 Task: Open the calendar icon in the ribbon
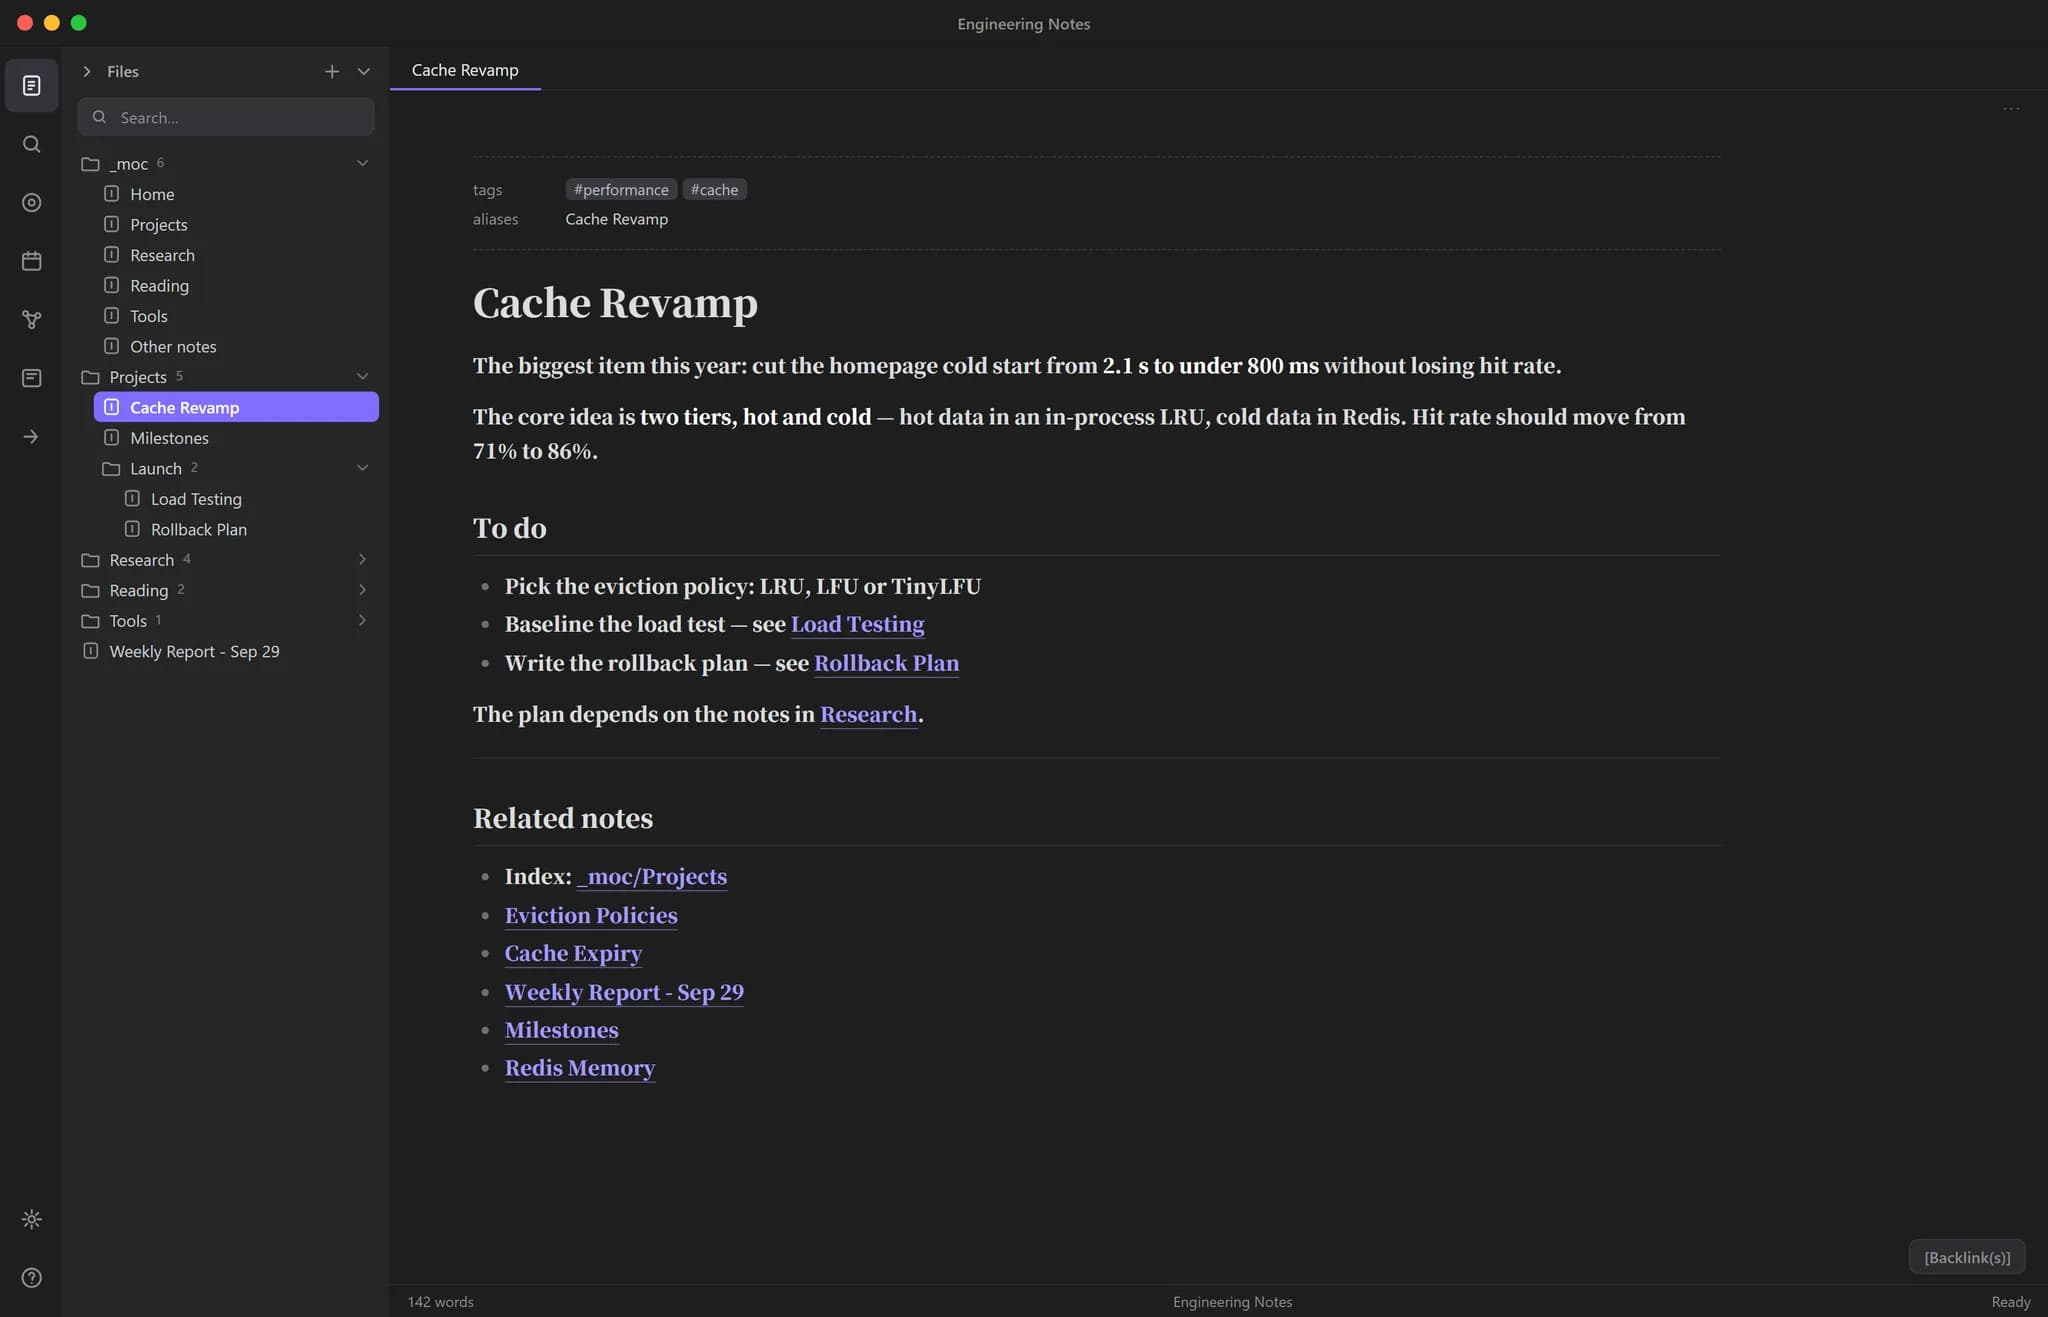coord(31,261)
